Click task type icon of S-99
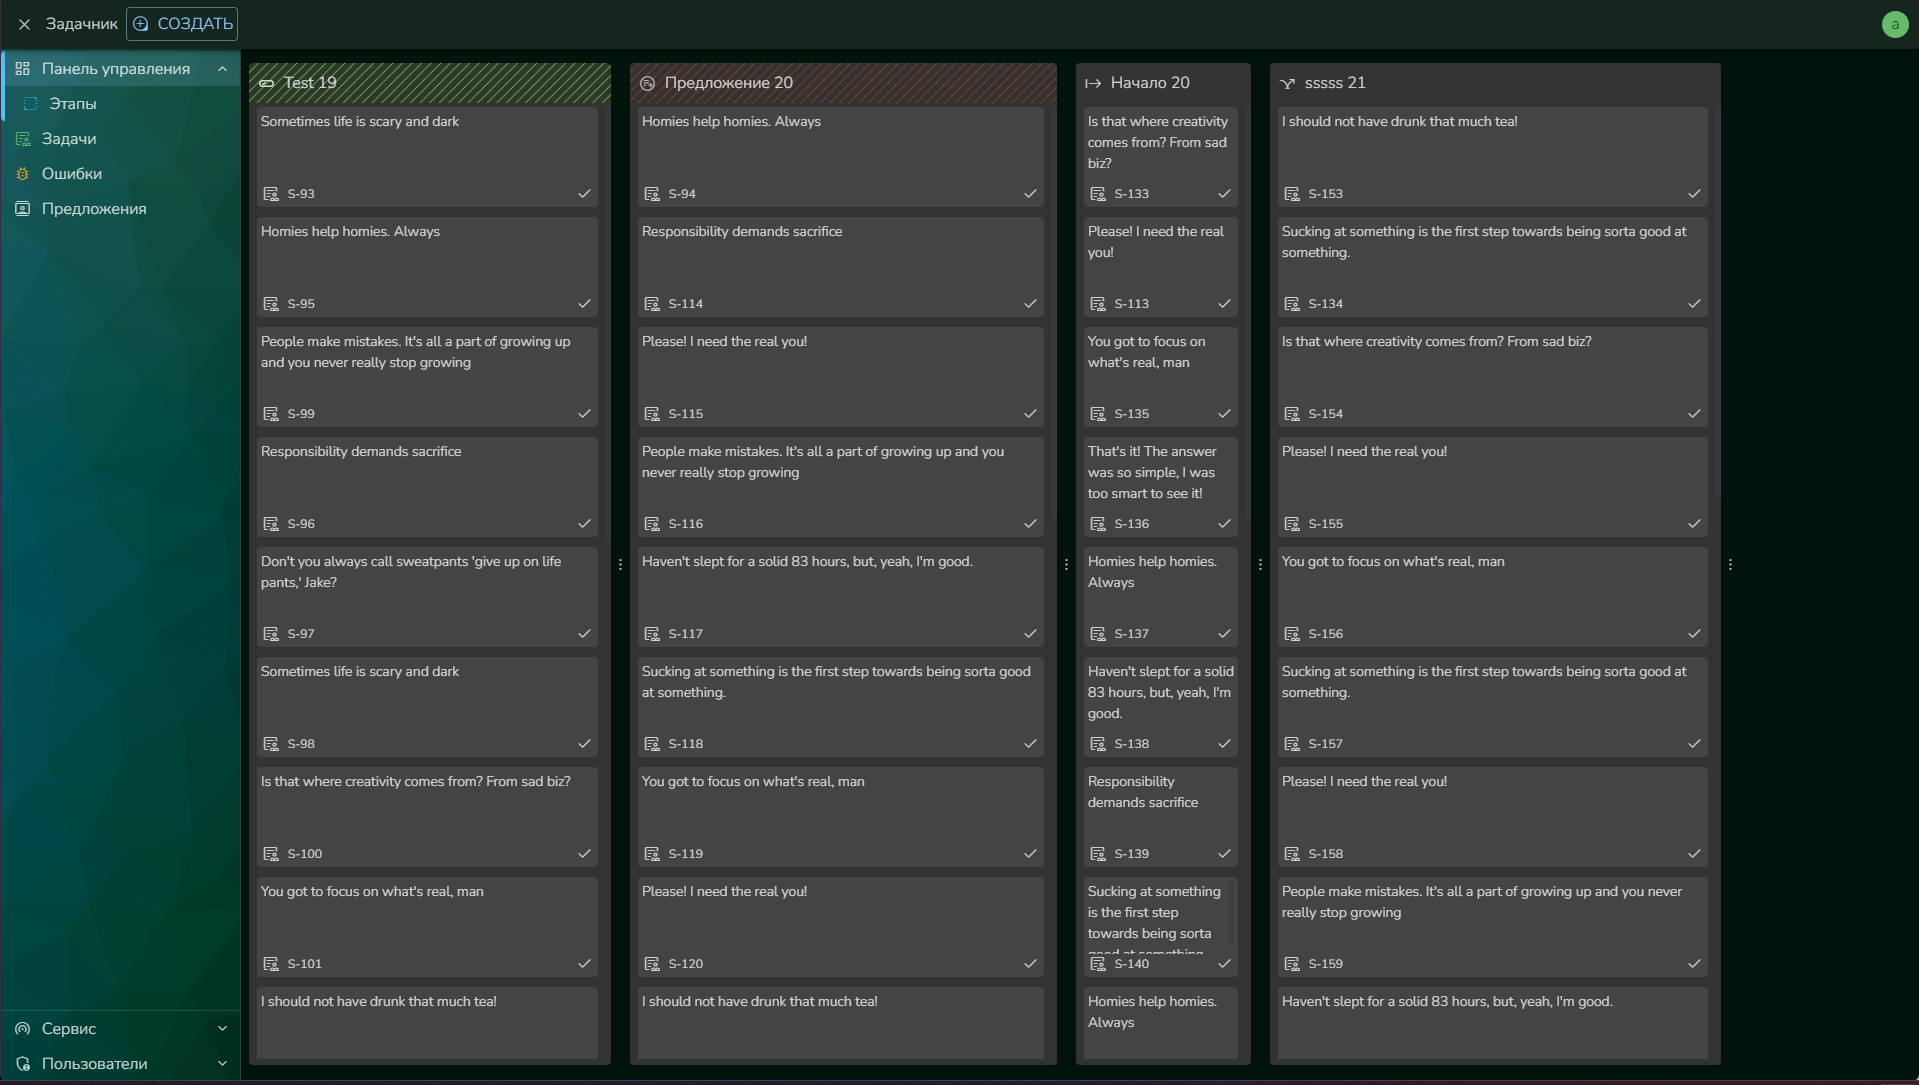 click(x=270, y=414)
